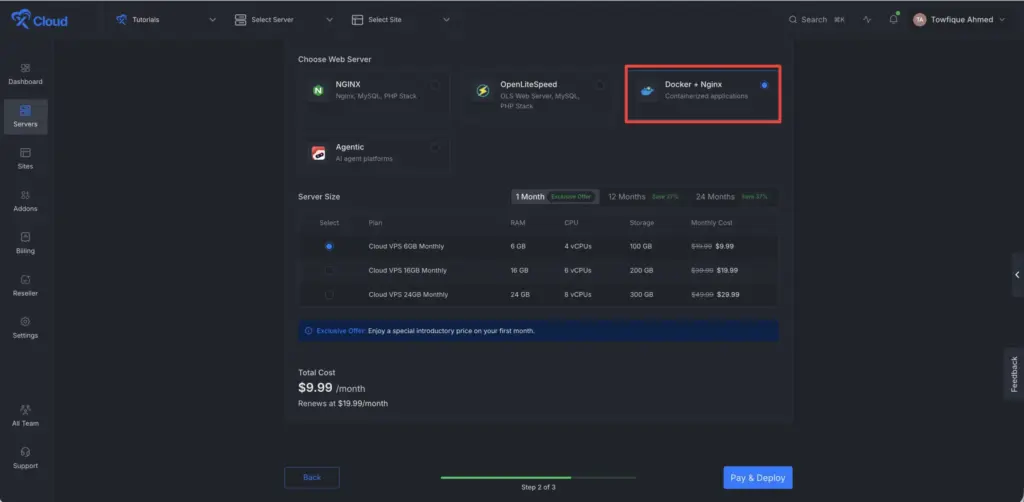Click the activity pulse icon
The width and height of the screenshot is (1024, 502).
pyautogui.click(x=867, y=20)
